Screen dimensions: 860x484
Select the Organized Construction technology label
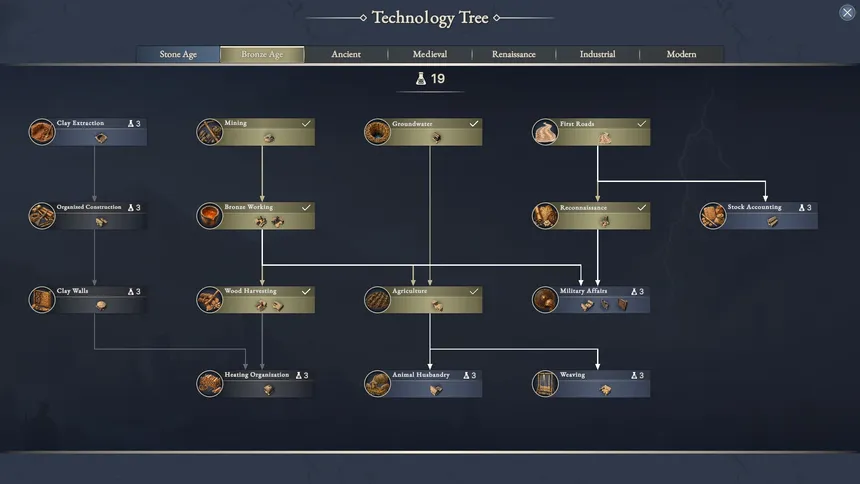tap(89, 207)
